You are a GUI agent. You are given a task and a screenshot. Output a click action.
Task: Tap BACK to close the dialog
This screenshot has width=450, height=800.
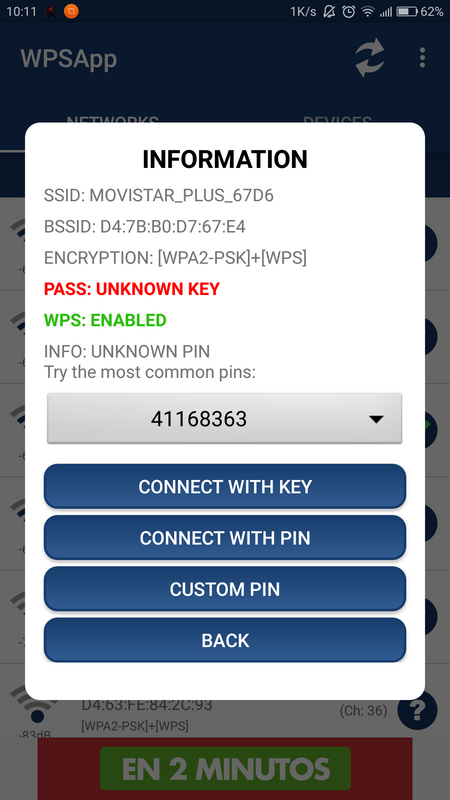point(225,640)
